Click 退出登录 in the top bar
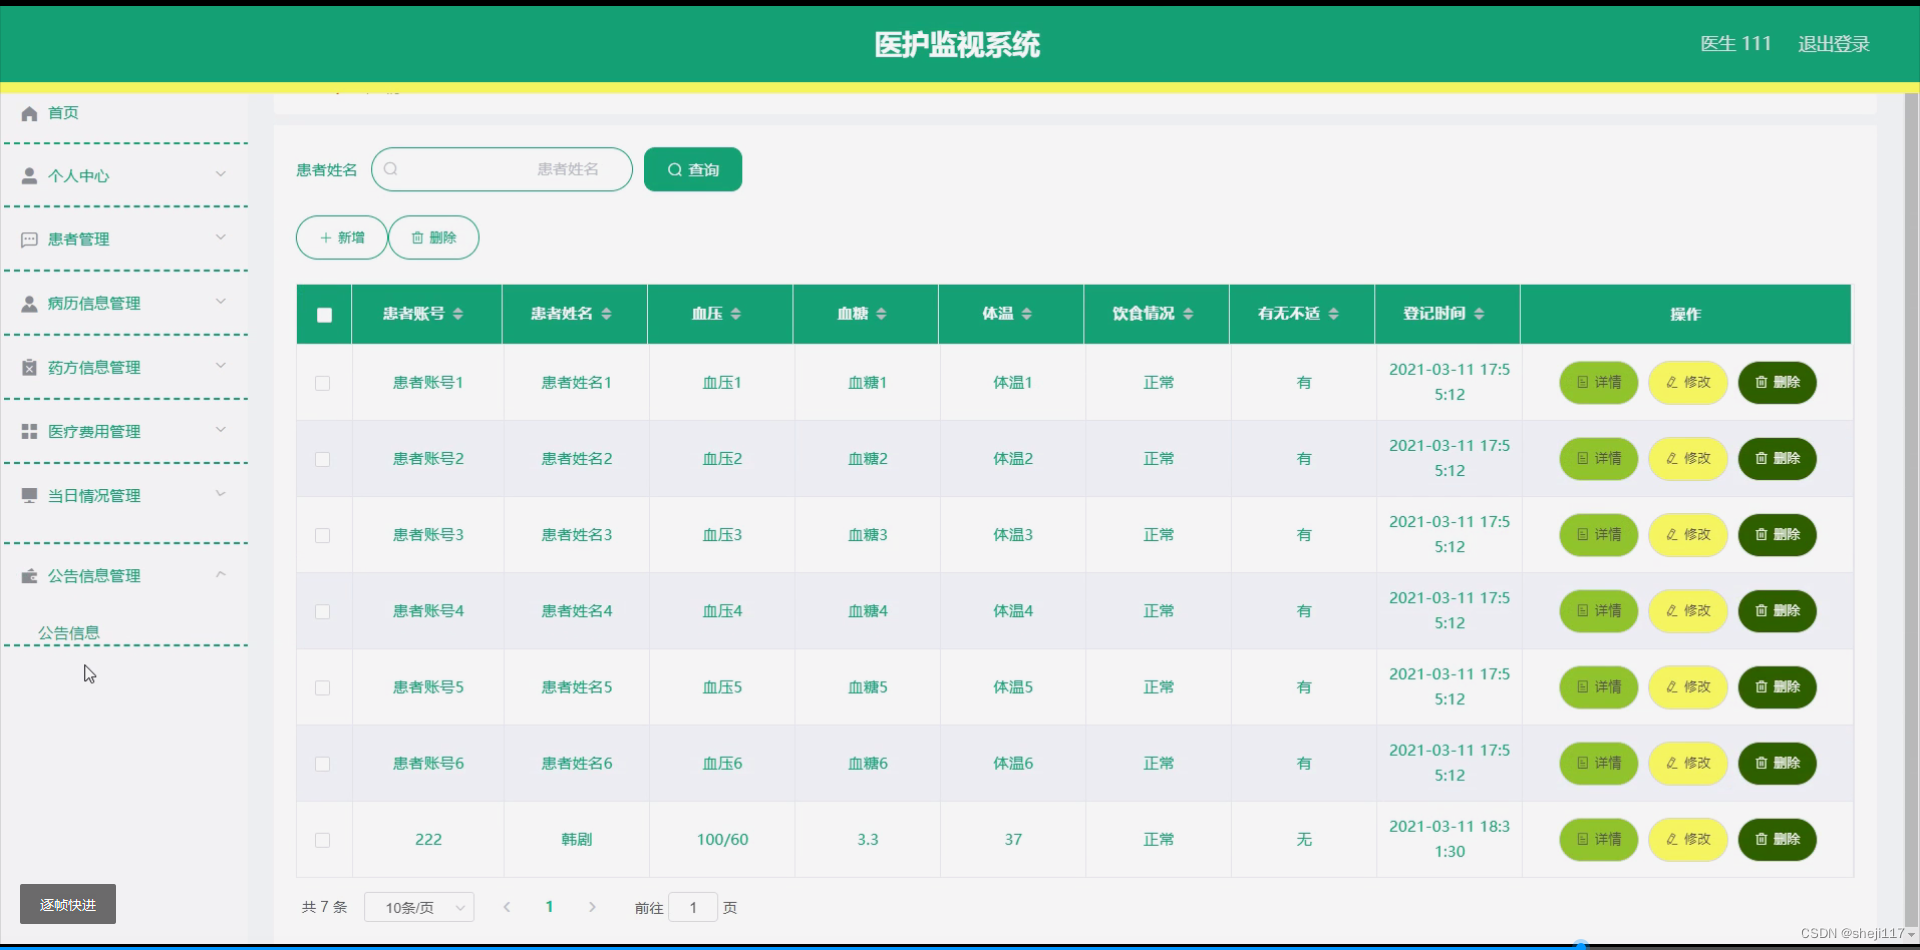This screenshot has width=1920, height=950. [1834, 43]
